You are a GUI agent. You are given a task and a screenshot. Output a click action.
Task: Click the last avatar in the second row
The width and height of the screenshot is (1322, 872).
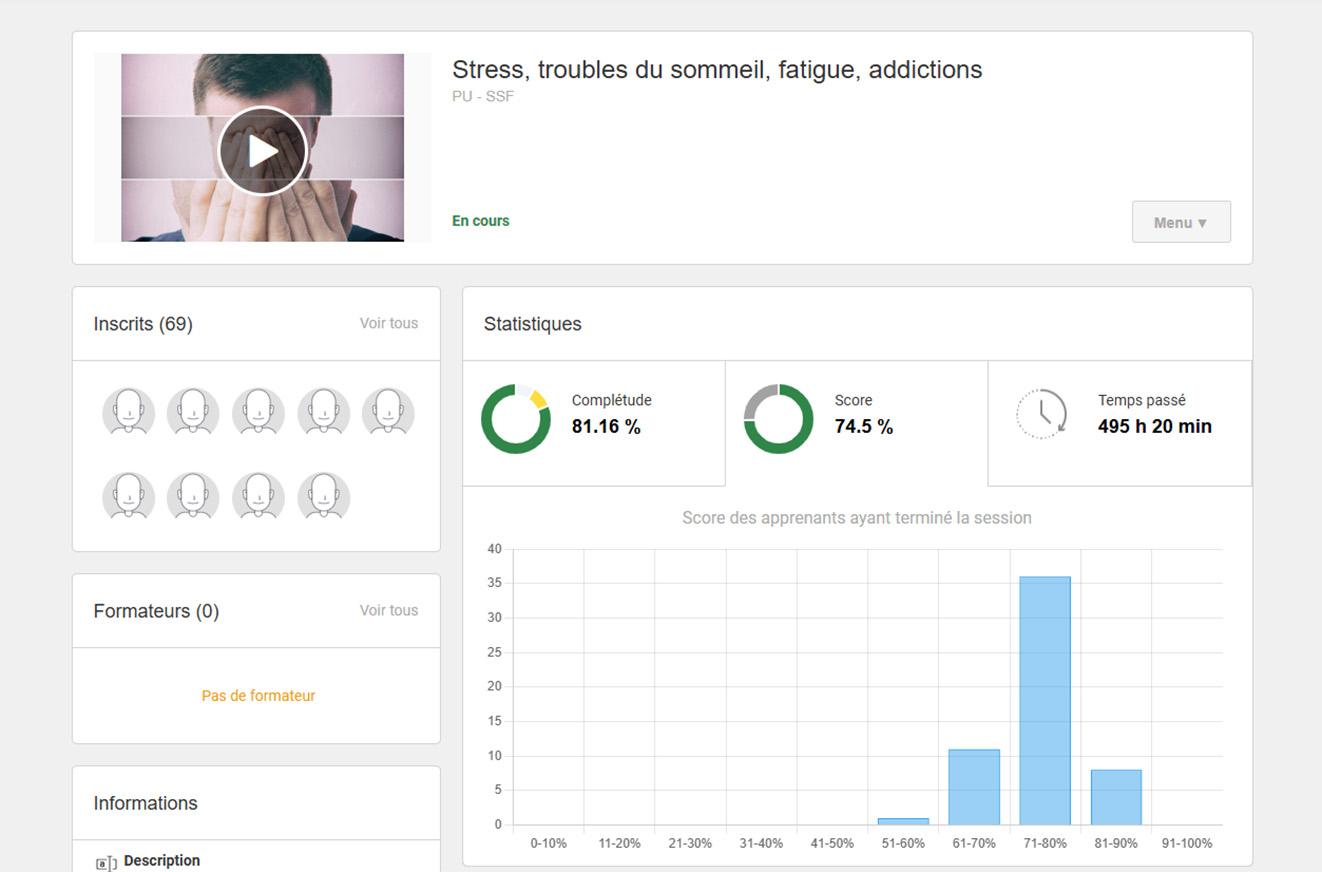(x=323, y=497)
